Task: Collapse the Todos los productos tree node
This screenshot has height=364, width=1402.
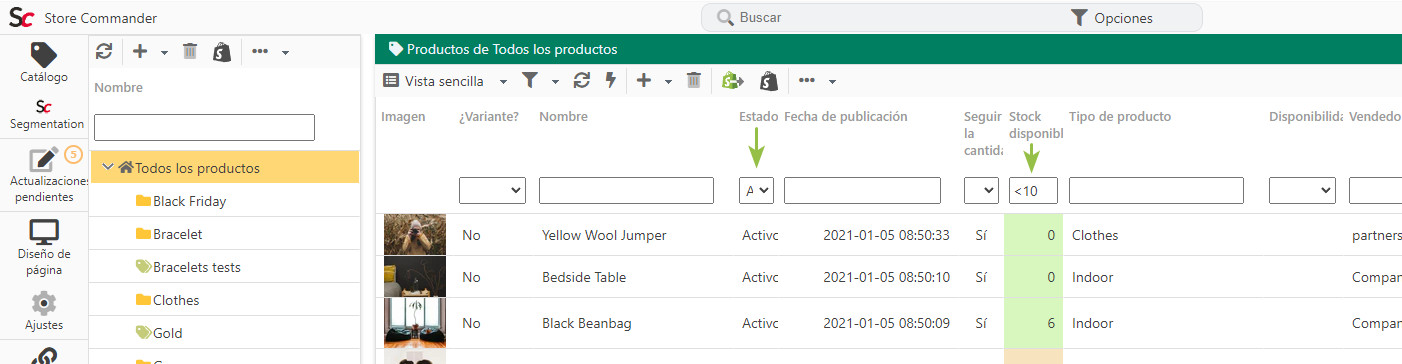Action: point(107,168)
